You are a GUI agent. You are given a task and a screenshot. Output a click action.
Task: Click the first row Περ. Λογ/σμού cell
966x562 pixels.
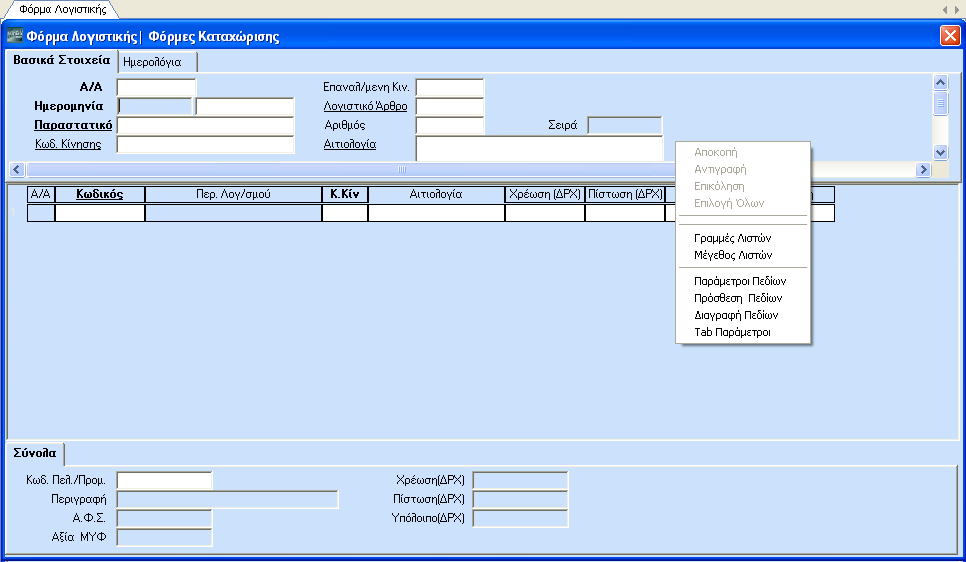coord(233,213)
